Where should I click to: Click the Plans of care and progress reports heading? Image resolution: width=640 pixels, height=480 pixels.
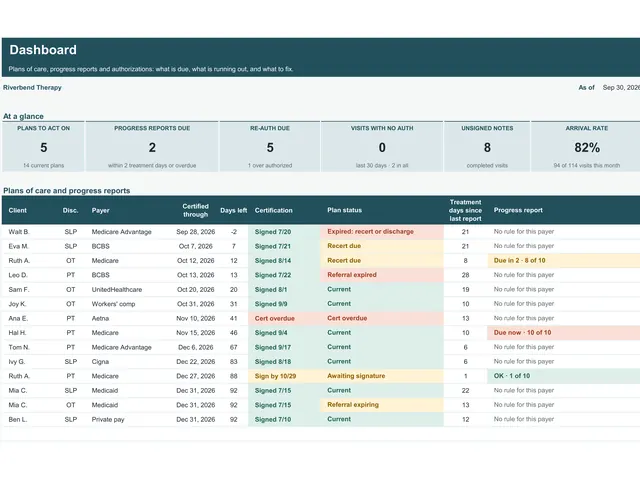pyautogui.click(x=67, y=191)
